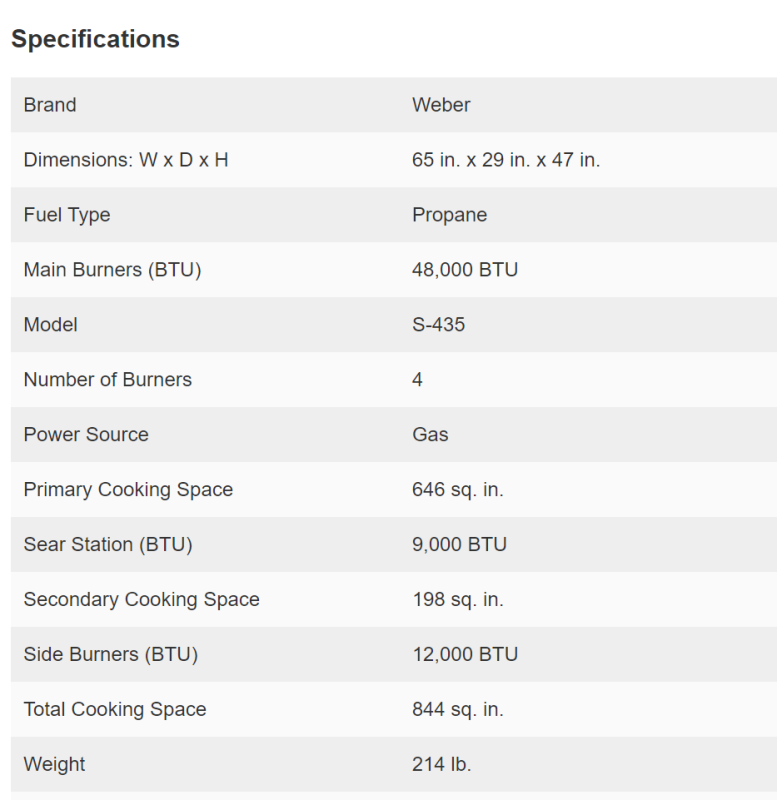Click the Sear Station (BTU) label

pyautogui.click(x=108, y=545)
